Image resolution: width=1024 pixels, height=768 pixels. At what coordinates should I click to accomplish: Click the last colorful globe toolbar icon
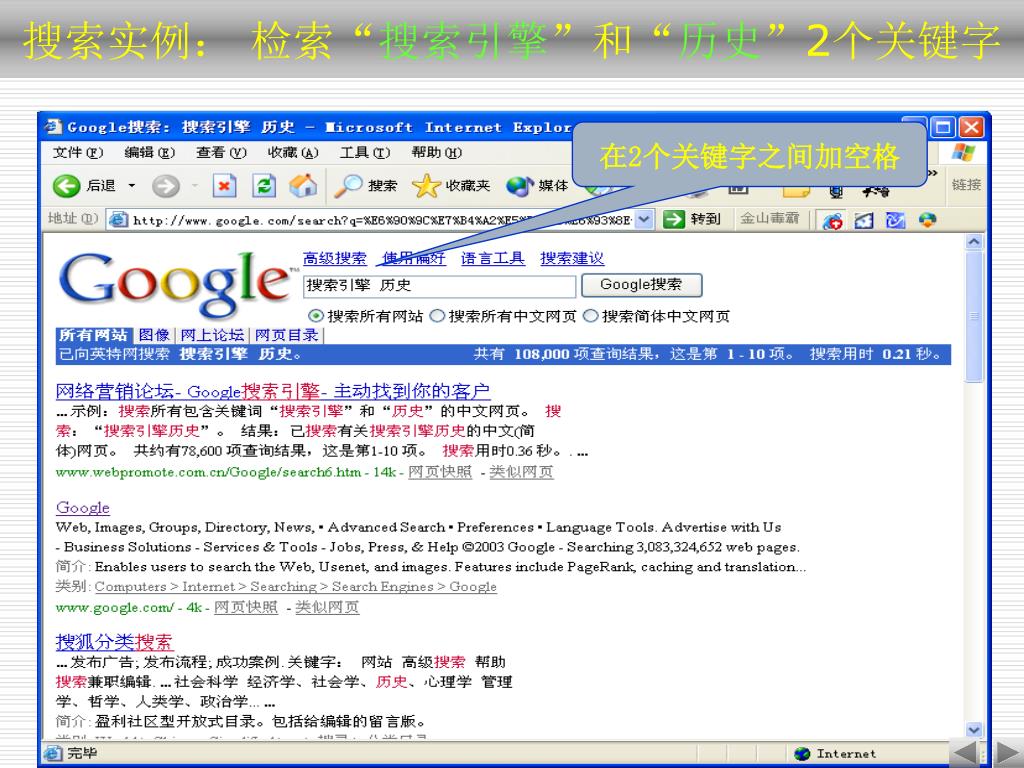(927, 220)
